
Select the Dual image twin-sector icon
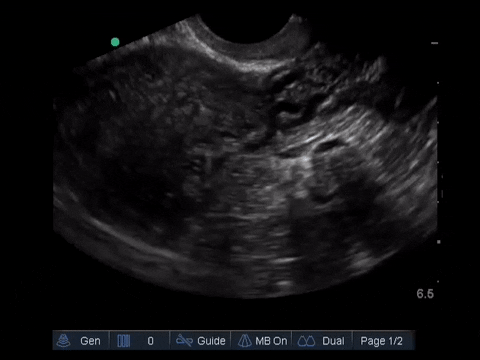(x=306, y=341)
